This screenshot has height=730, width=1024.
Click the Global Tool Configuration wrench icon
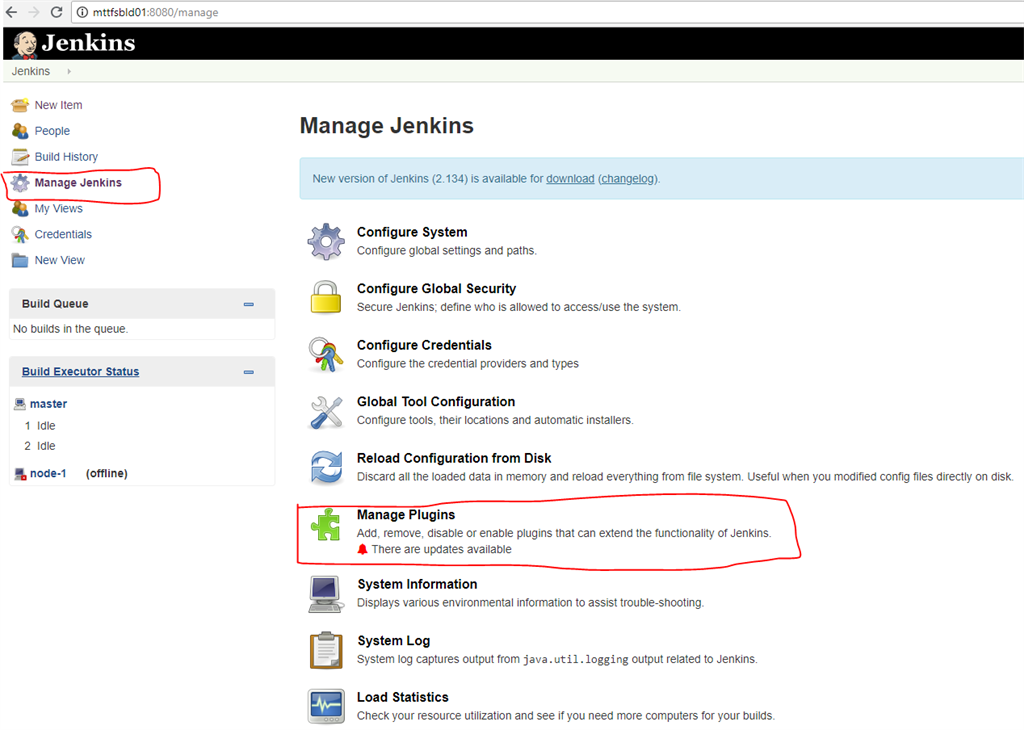point(326,411)
